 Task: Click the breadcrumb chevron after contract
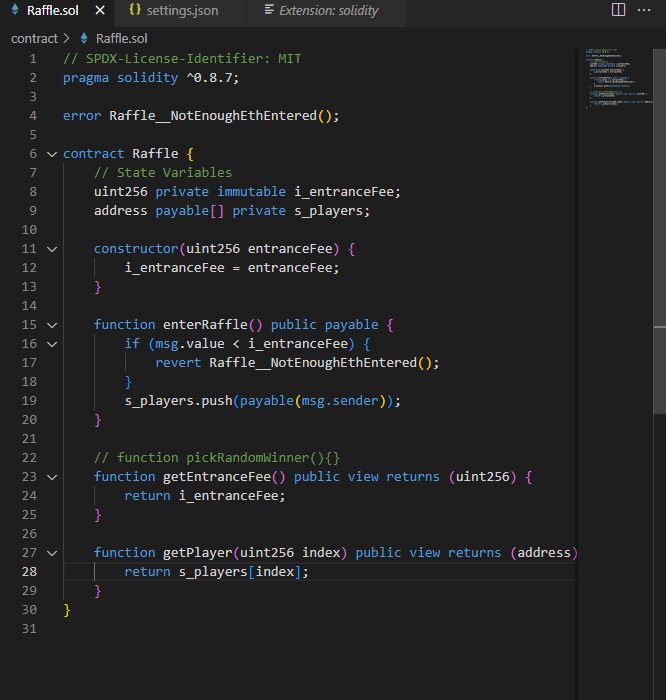click(67, 39)
